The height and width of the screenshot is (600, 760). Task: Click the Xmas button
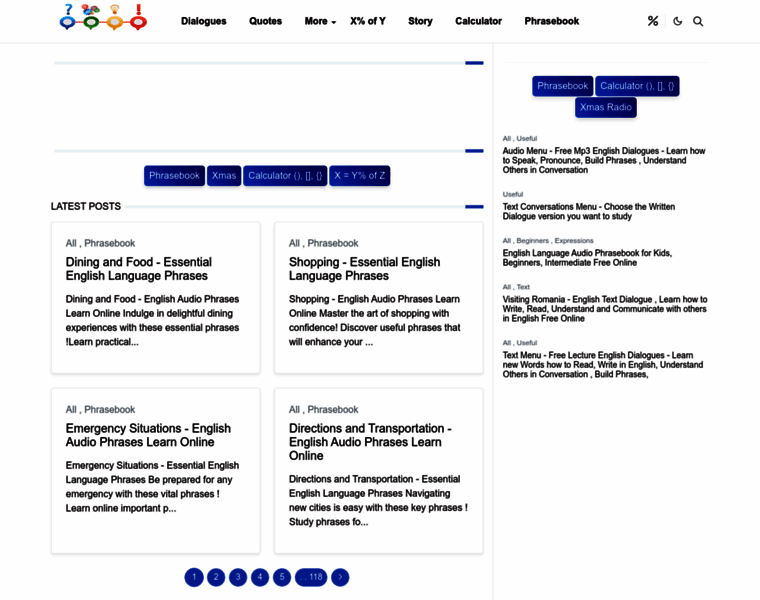tap(224, 175)
